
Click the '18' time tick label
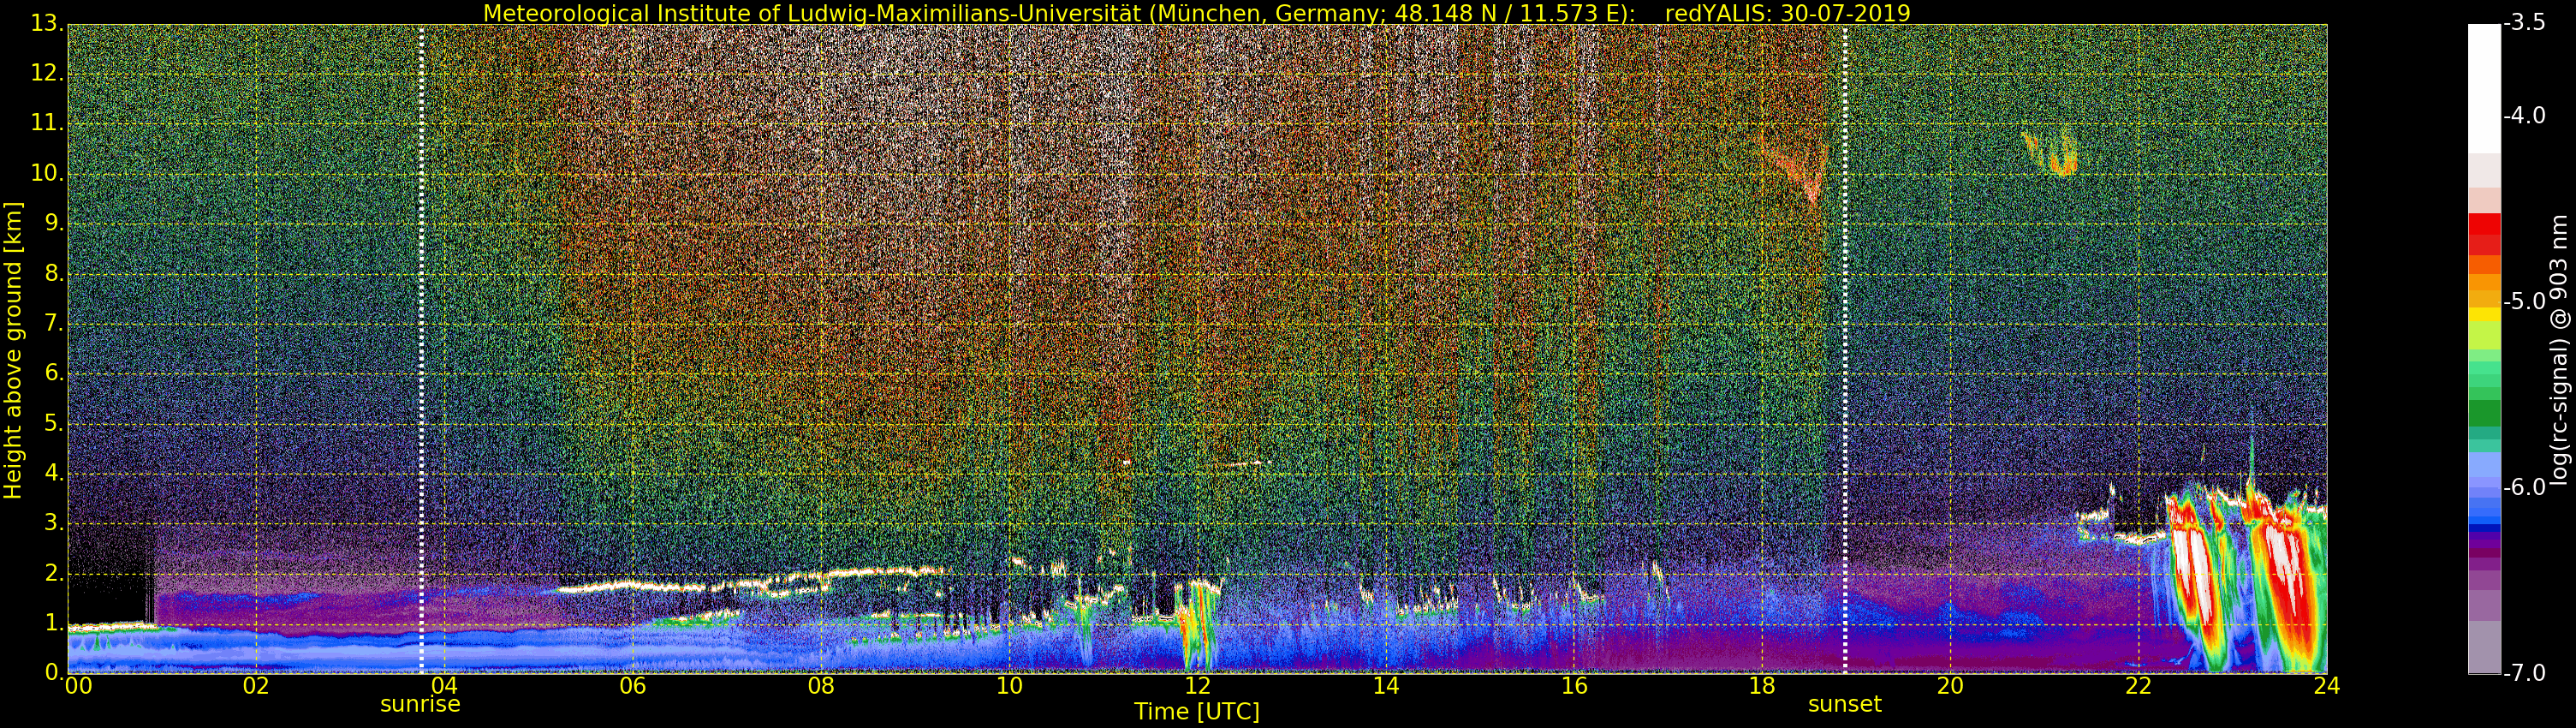coord(1762,686)
